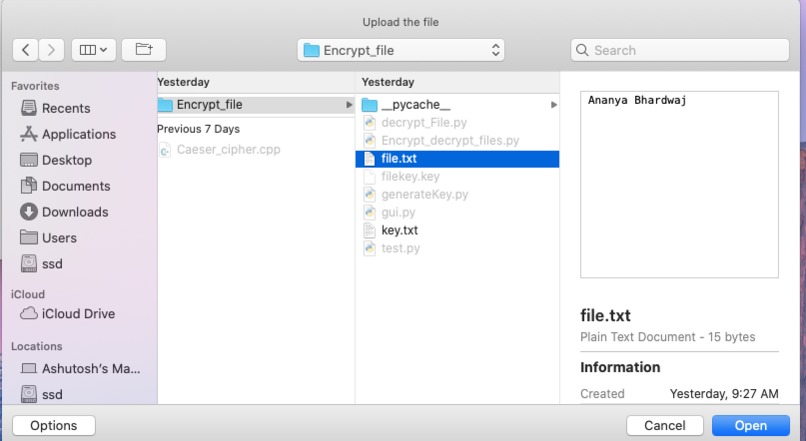This screenshot has height=441, width=806.
Task: Select test.py
Action: pyautogui.click(x=400, y=248)
